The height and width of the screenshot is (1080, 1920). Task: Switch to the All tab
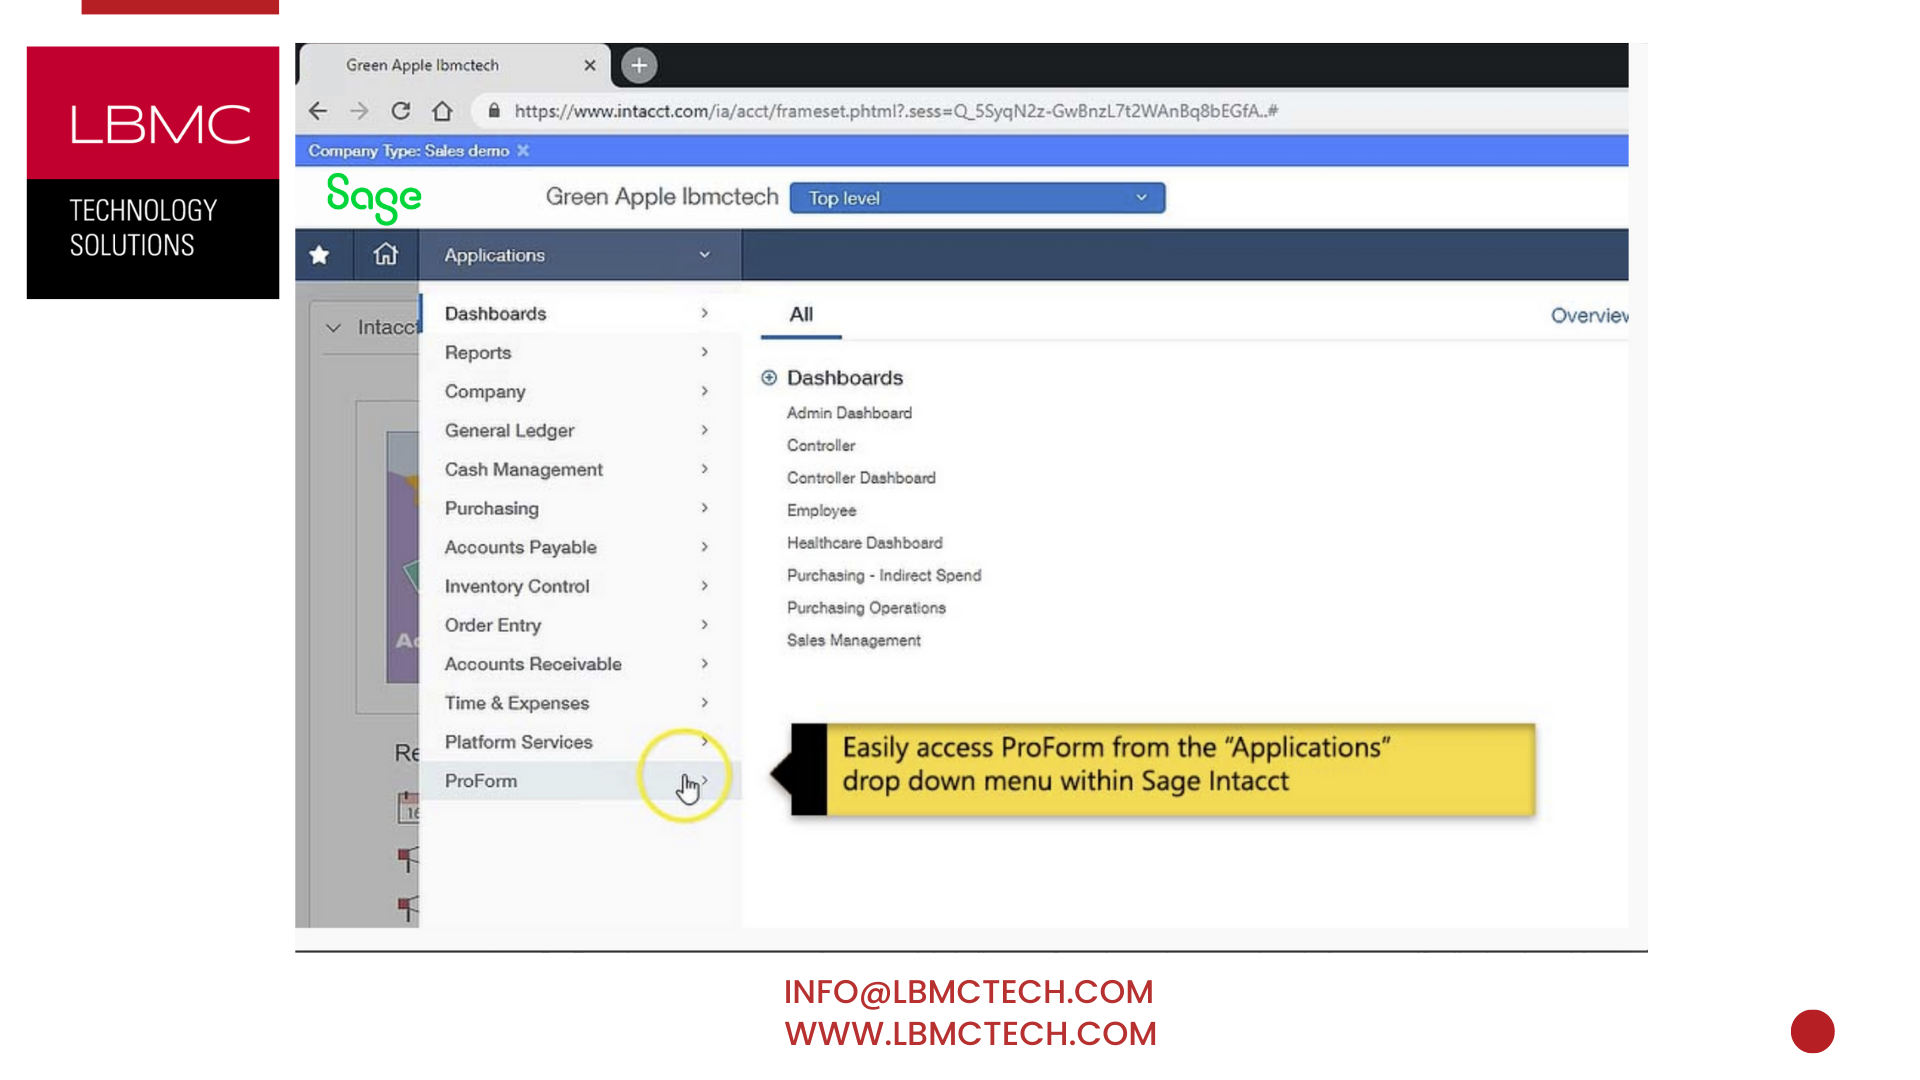coord(801,315)
